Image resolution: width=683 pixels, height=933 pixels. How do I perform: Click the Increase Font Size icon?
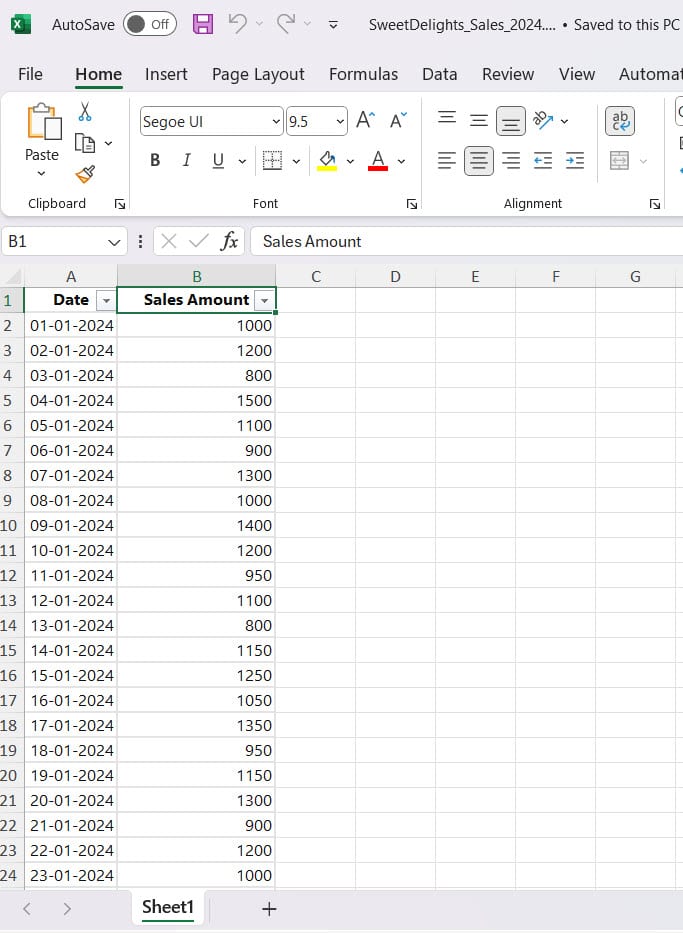click(366, 120)
